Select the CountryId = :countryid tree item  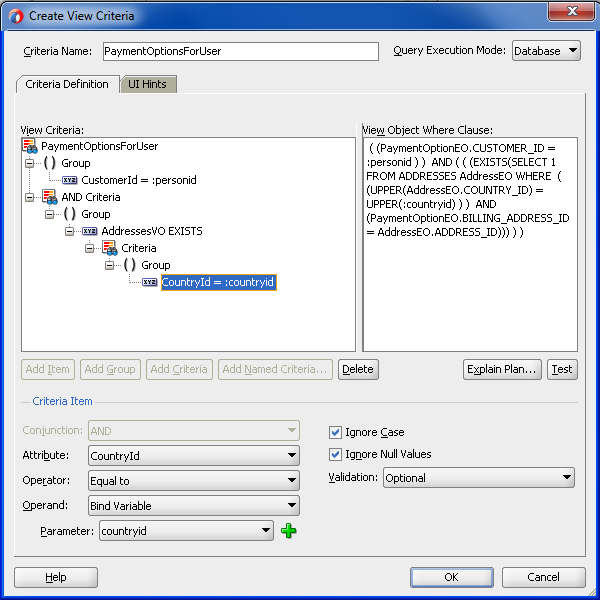click(218, 282)
